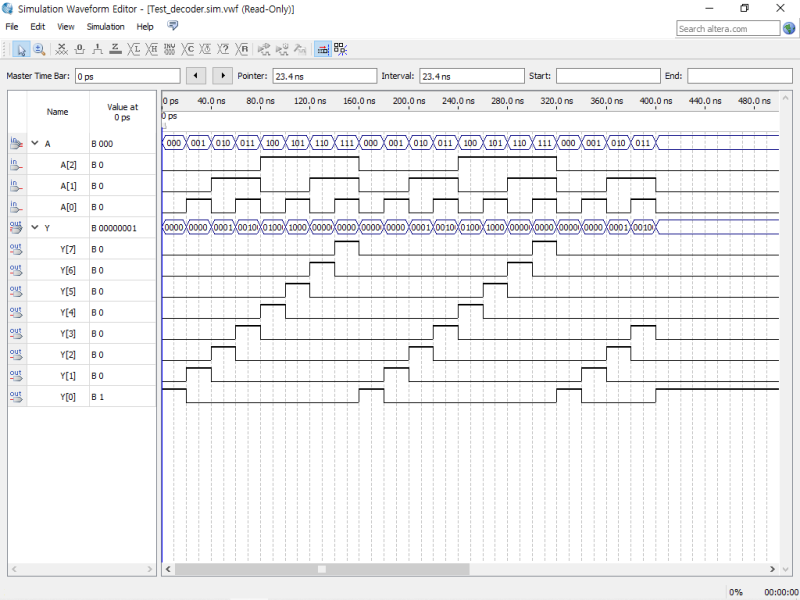Select the Zoom tool in toolbar
Image resolution: width=800 pixels, height=600 pixels.
tap(39, 48)
